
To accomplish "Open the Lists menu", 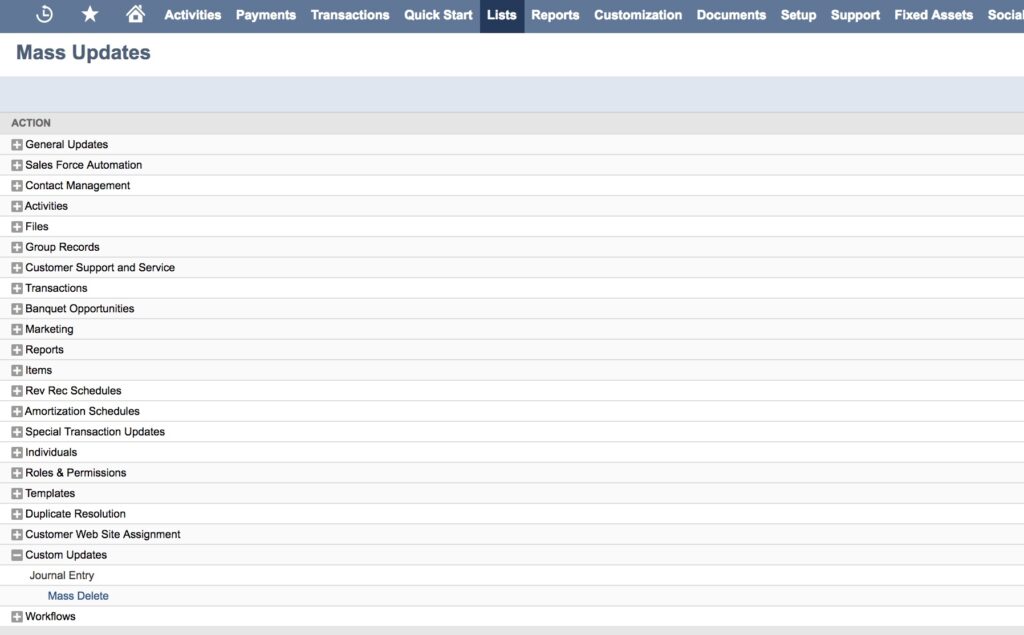I will (x=502, y=15).
